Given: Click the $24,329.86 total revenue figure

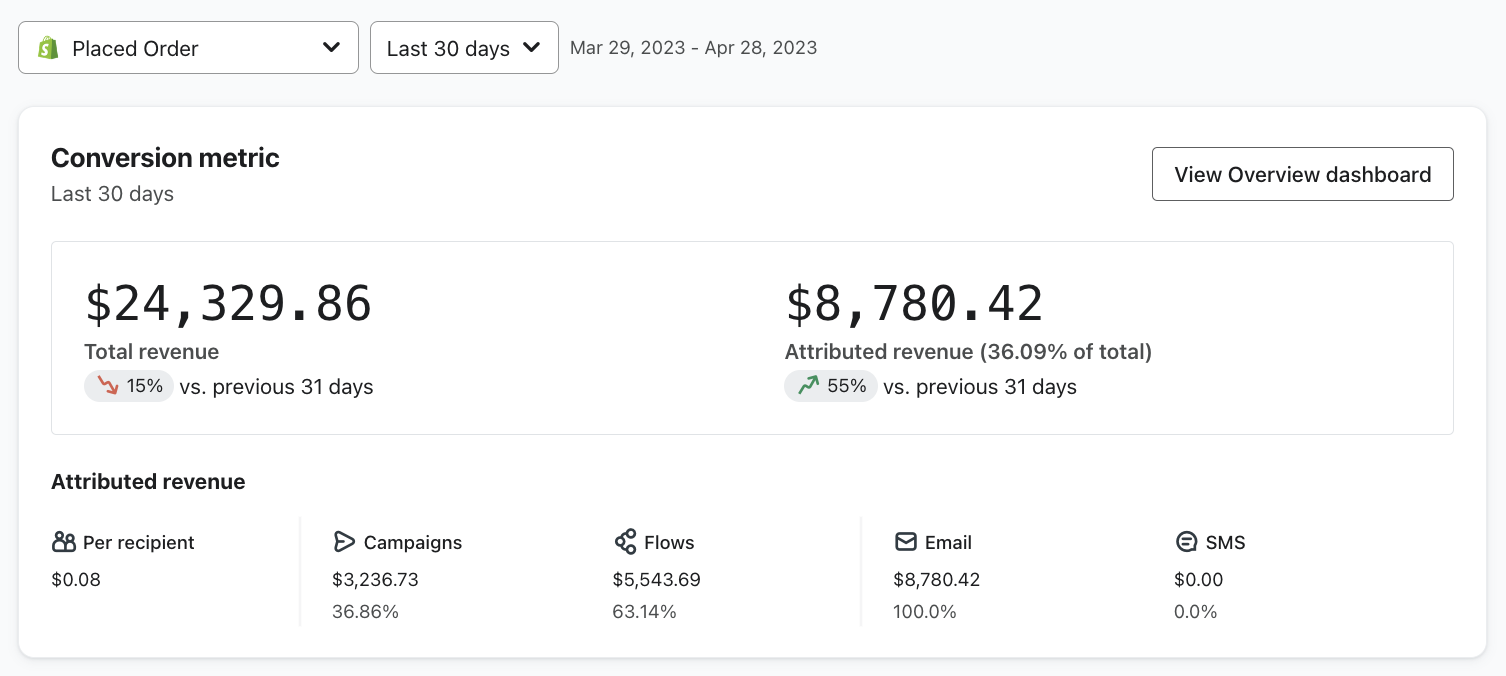Looking at the screenshot, I should tap(228, 304).
